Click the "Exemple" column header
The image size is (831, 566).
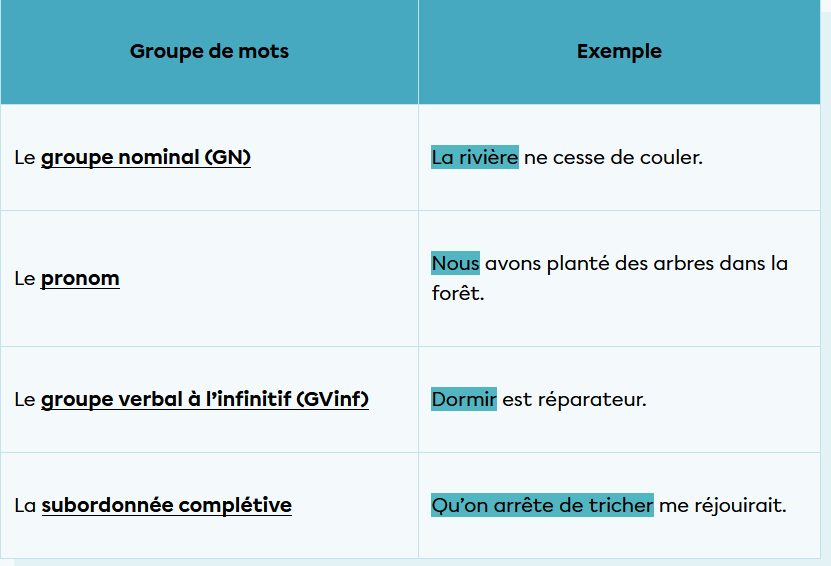(619, 52)
